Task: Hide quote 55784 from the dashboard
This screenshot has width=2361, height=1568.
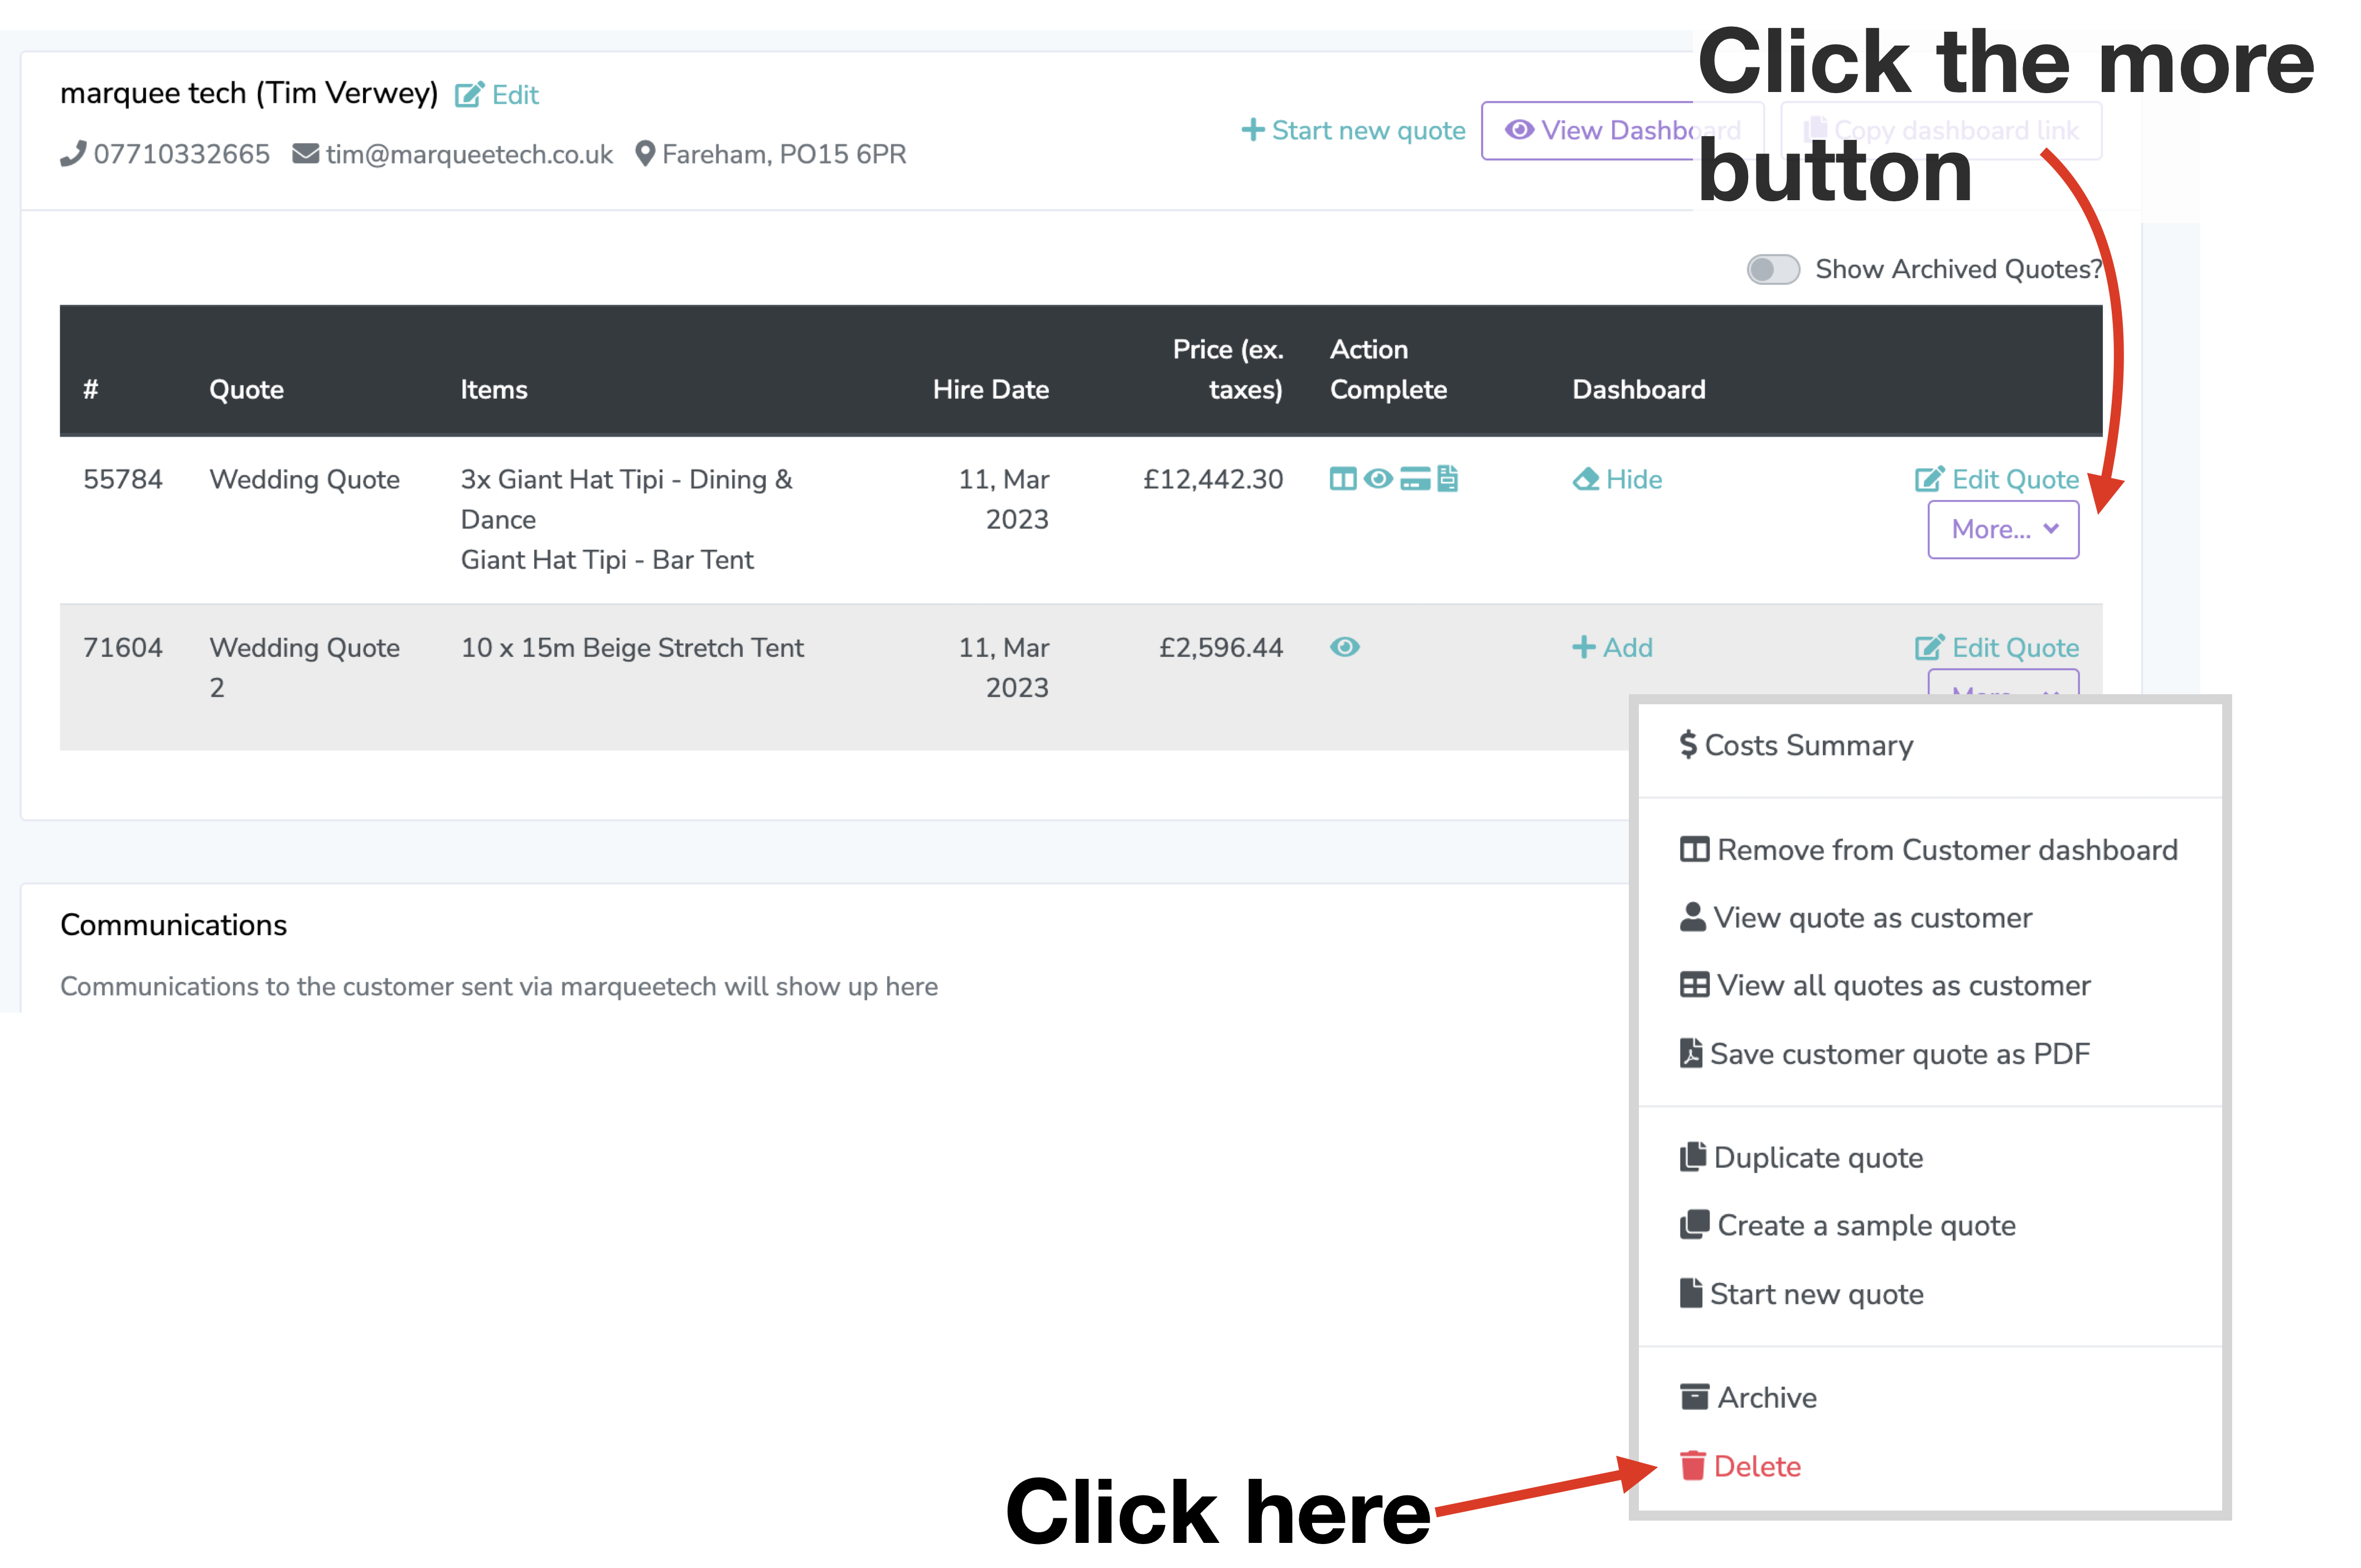Action: pyautogui.click(x=1617, y=480)
